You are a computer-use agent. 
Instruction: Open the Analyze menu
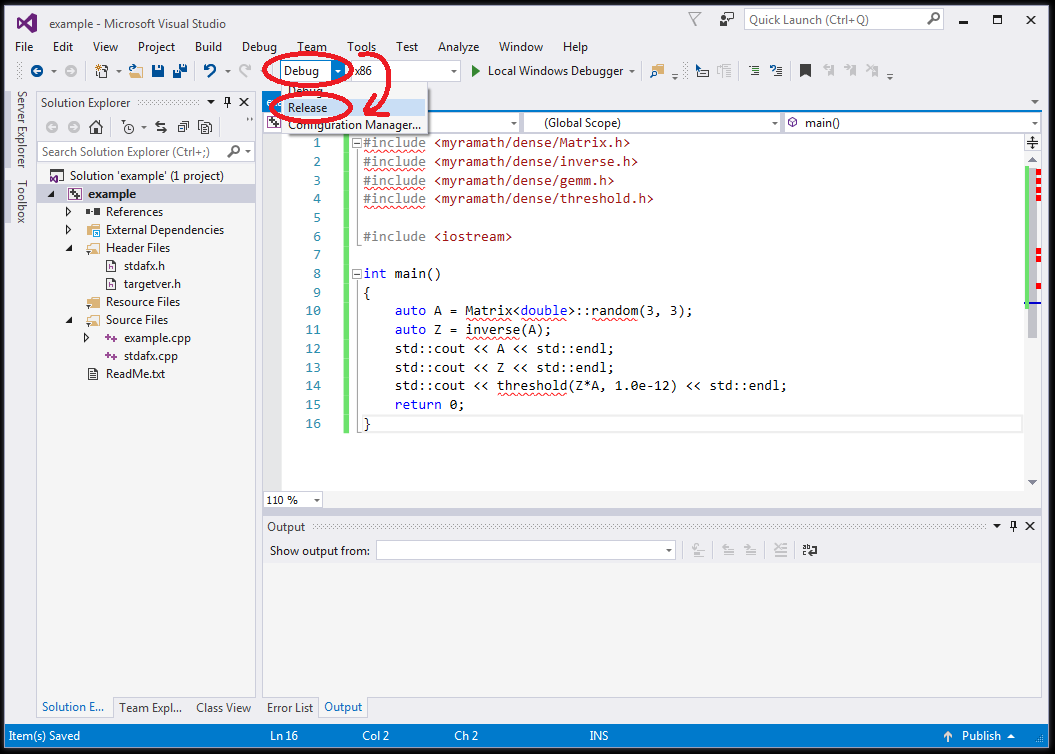(x=458, y=46)
